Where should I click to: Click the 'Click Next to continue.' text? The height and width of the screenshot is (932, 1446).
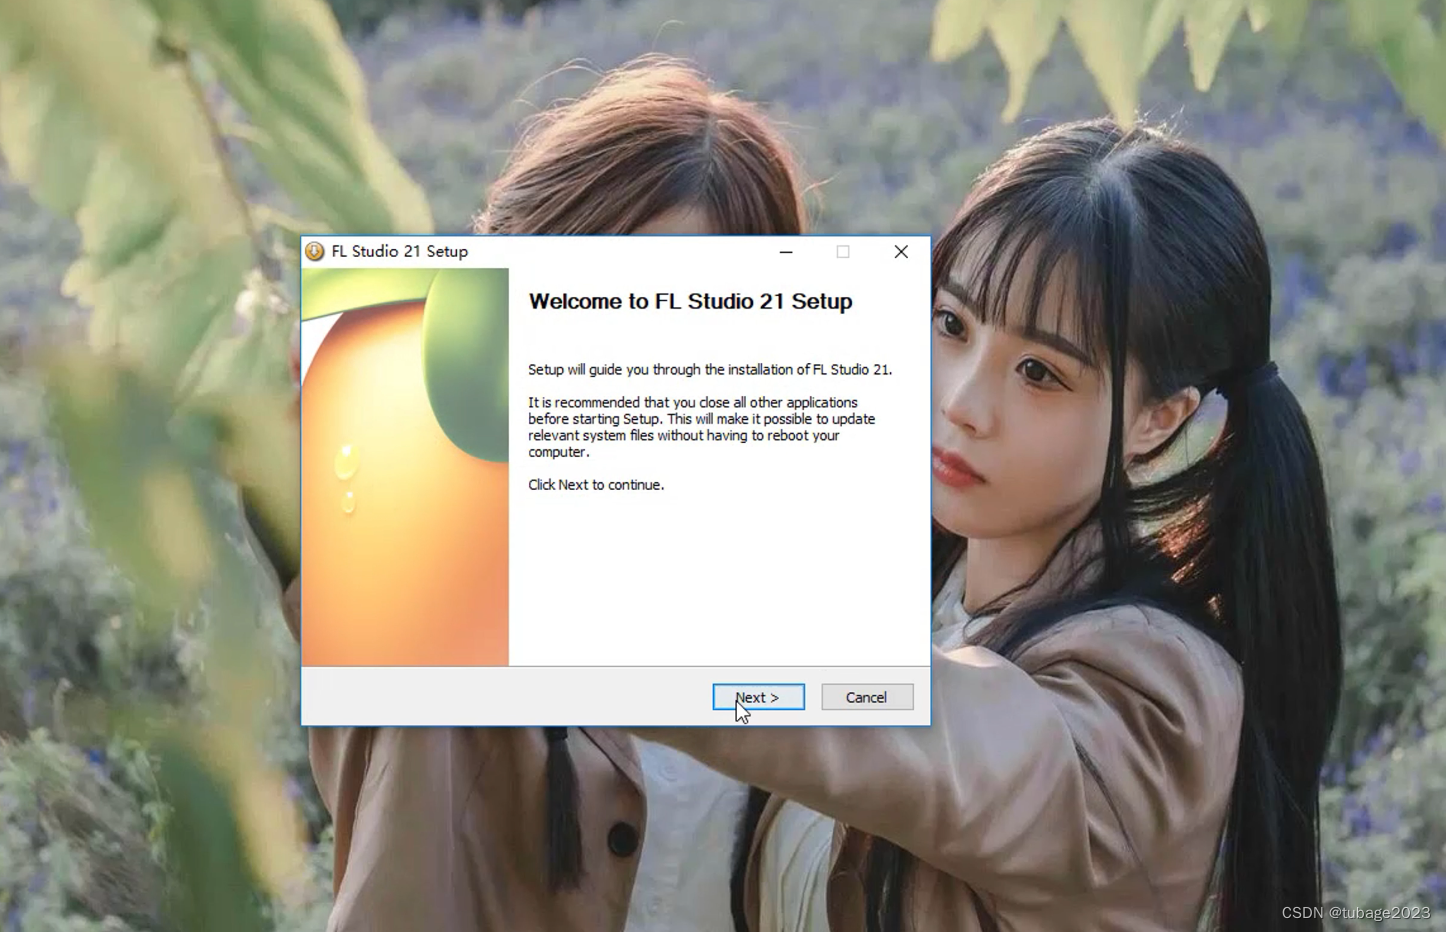(x=596, y=485)
